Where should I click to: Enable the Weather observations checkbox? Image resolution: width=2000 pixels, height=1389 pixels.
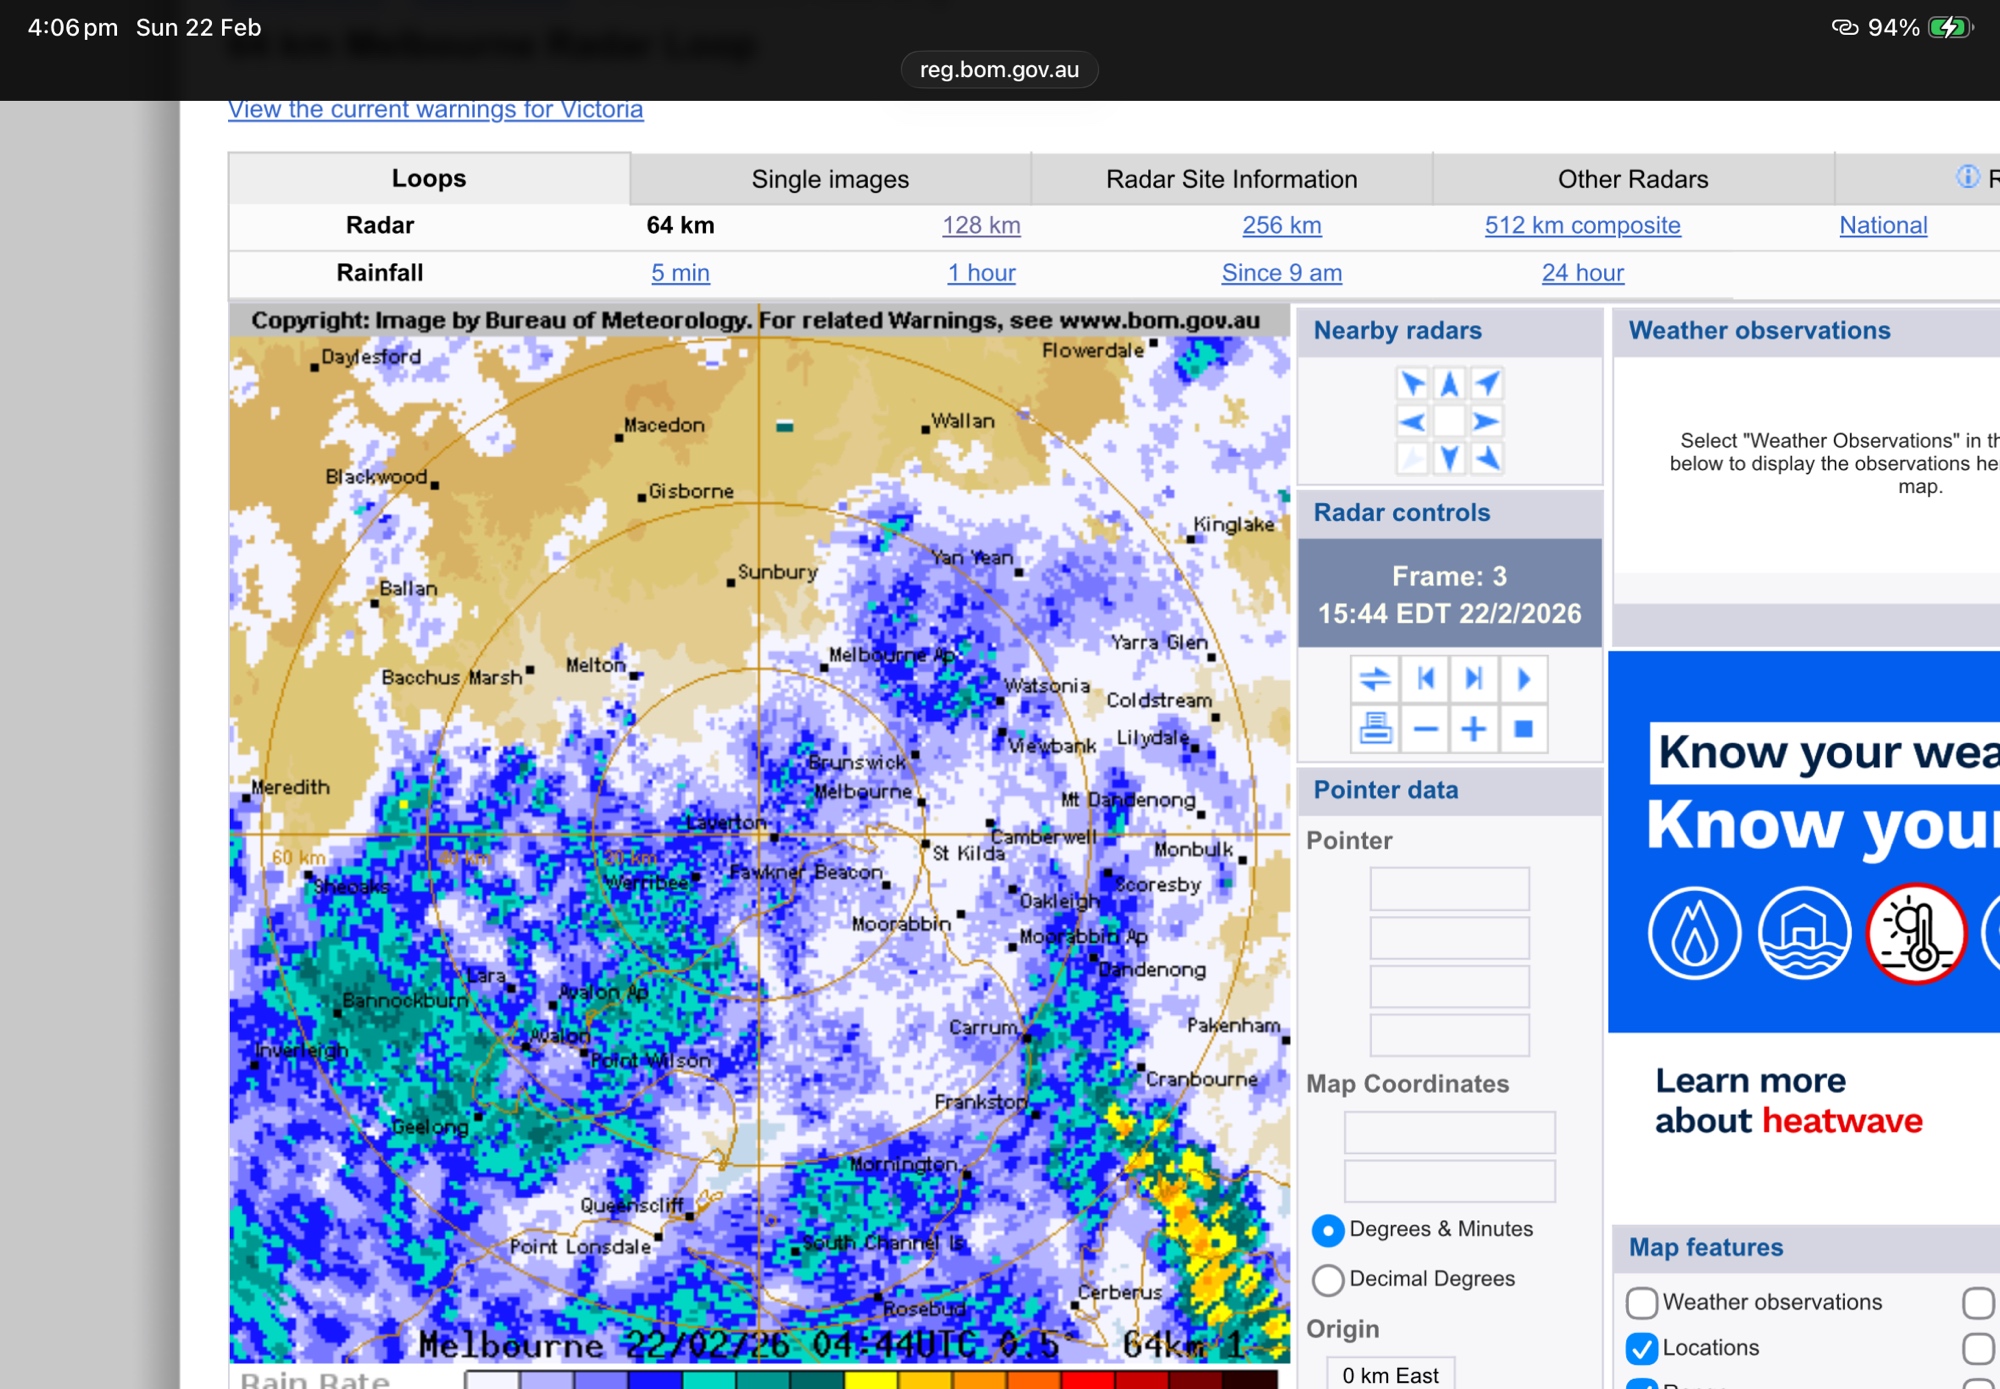coord(1641,1302)
